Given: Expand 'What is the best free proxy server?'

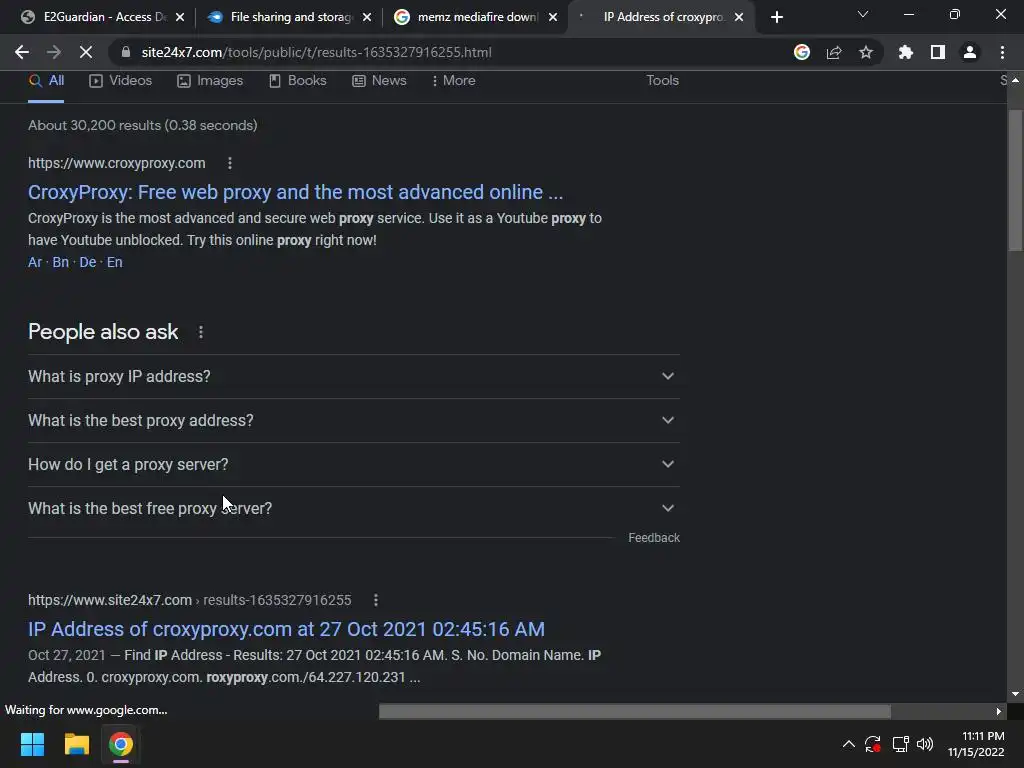Looking at the screenshot, I should [354, 508].
